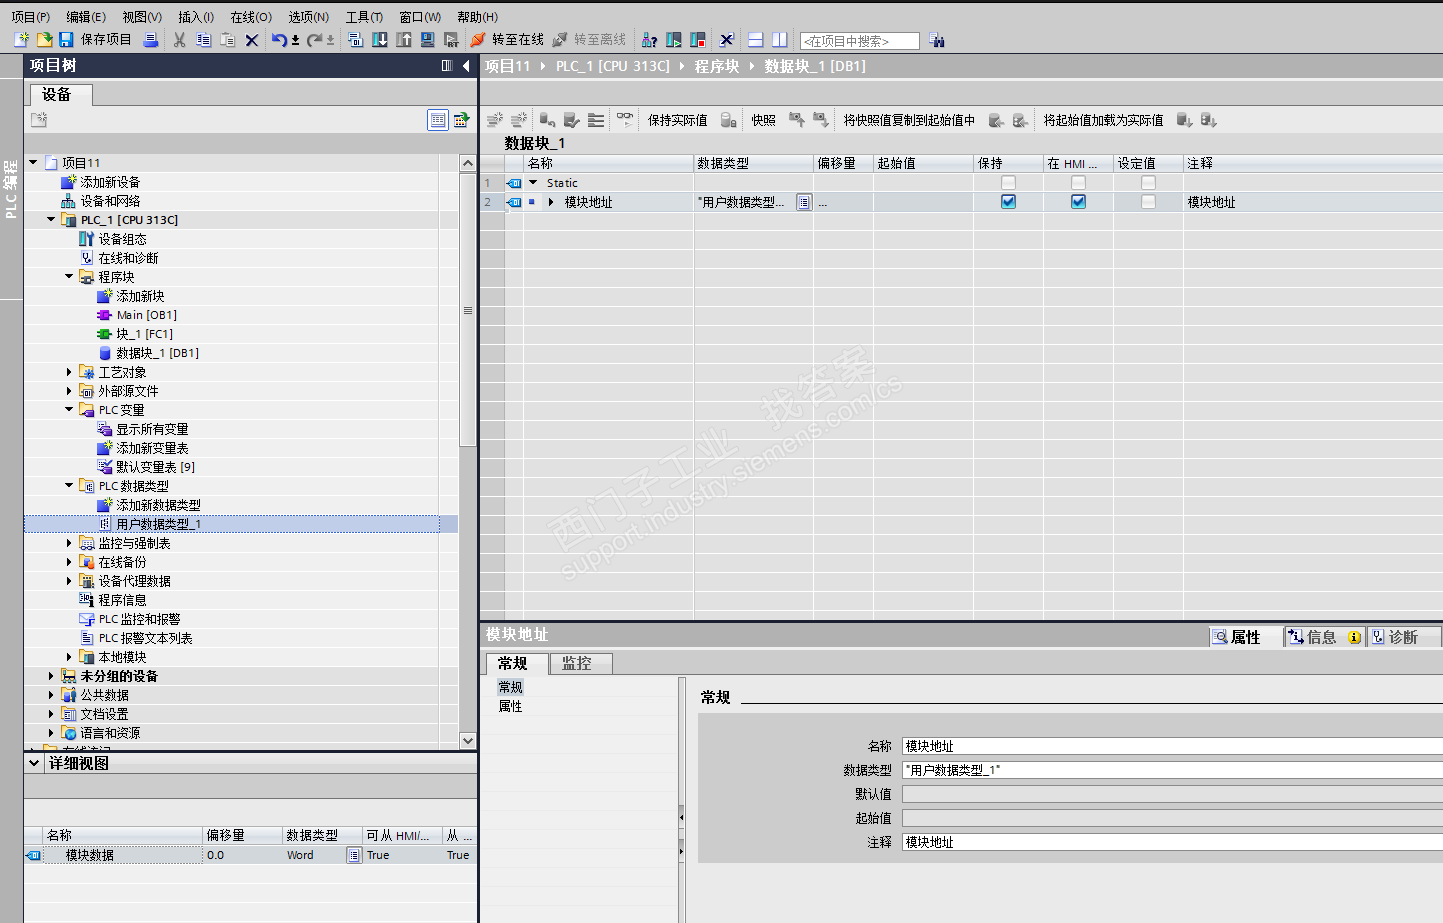The width and height of the screenshot is (1443, 923).
Task: Toggle 在 HMI checkbox in Static row
Action: [1078, 182]
